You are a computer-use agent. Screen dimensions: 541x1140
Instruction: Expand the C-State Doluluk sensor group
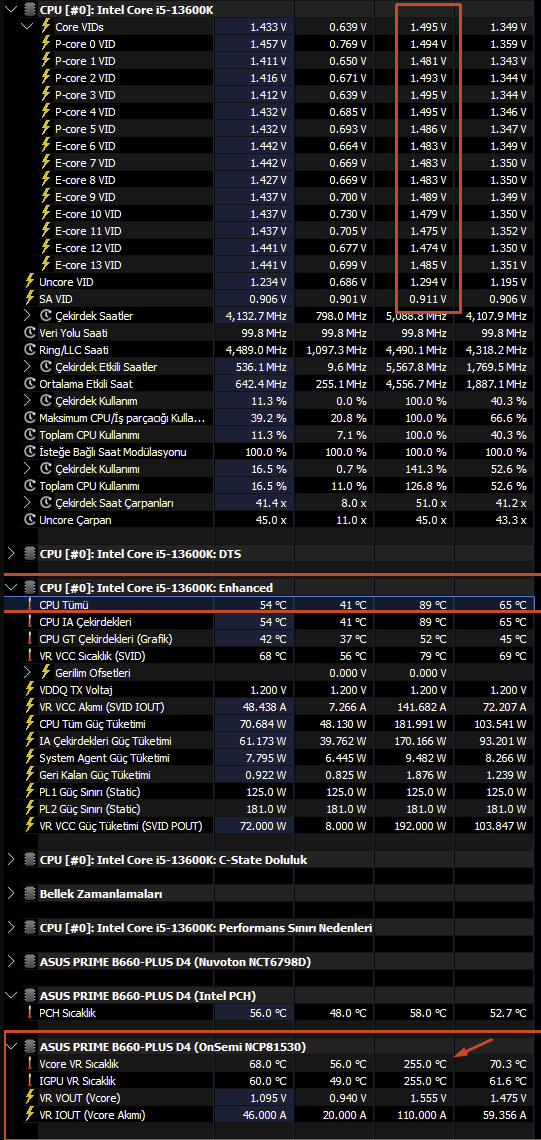tap(10, 859)
